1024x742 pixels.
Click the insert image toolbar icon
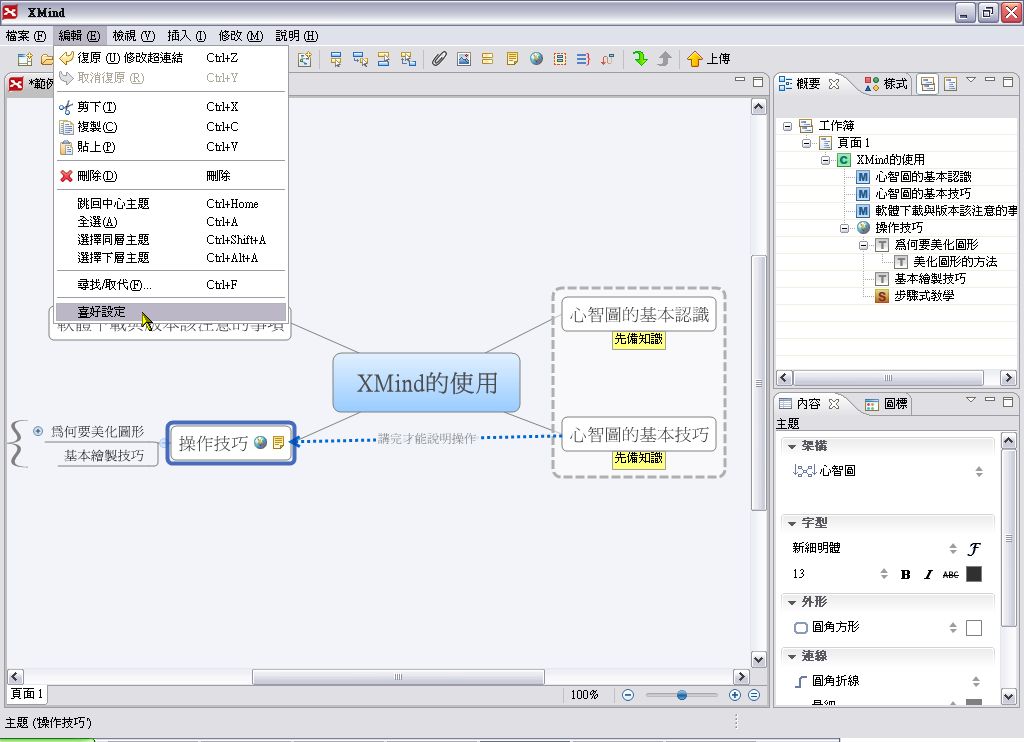(x=464, y=59)
